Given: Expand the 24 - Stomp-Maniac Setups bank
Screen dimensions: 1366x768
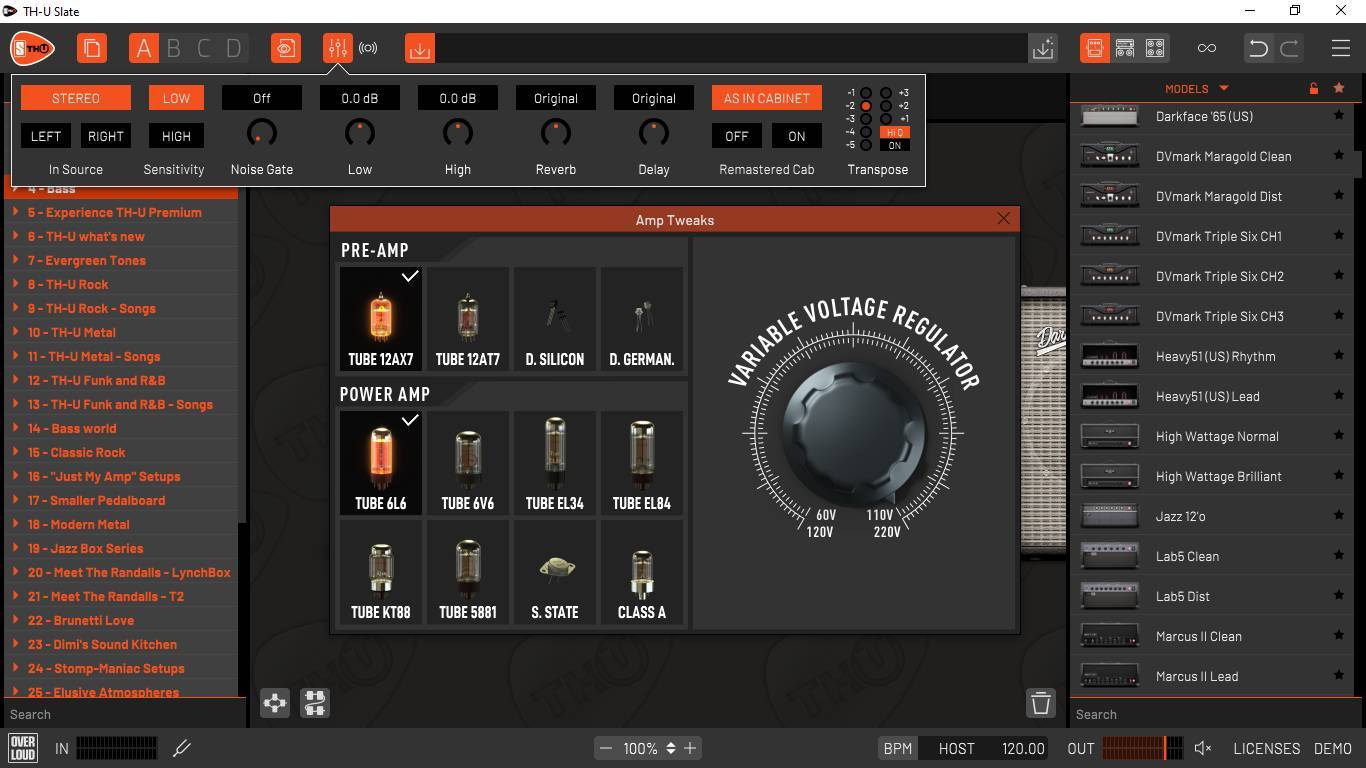Looking at the screenshot, I should pos(16,668).
